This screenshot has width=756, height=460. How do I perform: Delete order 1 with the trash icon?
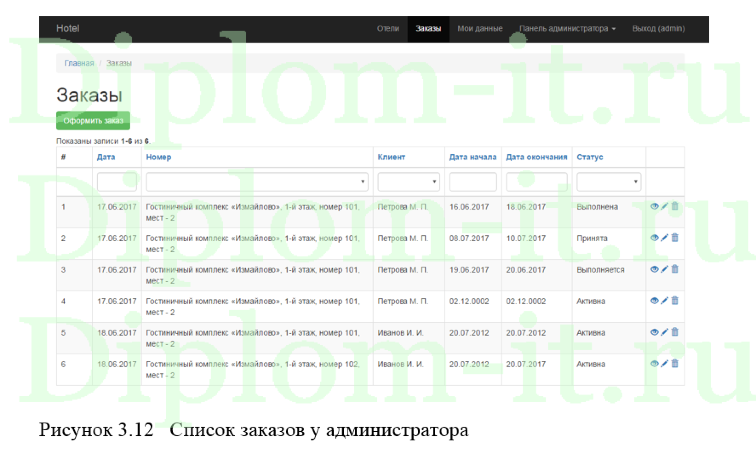(x=675, y=206)
